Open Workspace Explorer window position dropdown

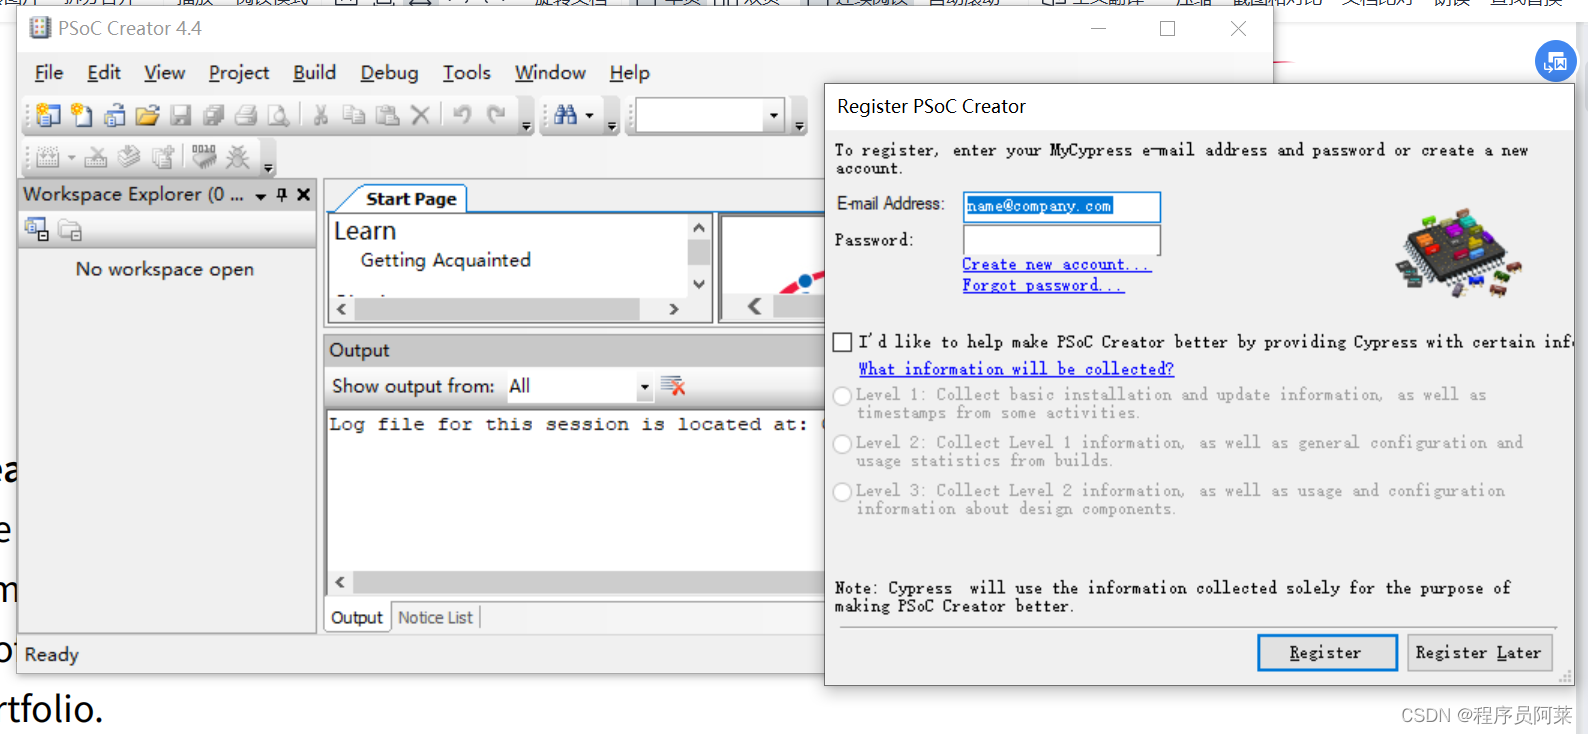coord(261,196)
